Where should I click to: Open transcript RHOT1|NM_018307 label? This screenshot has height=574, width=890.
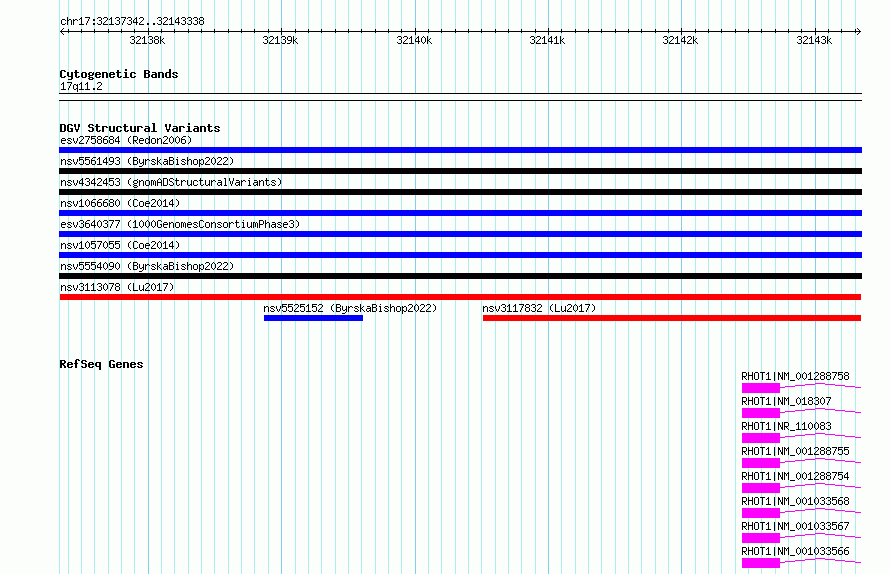point(786,401)
